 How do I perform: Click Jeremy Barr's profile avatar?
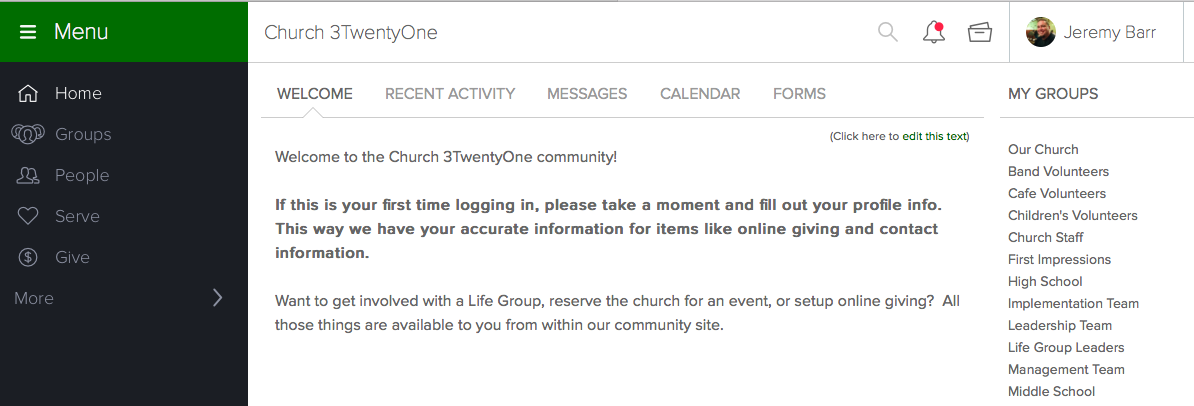click(1040, 32)
